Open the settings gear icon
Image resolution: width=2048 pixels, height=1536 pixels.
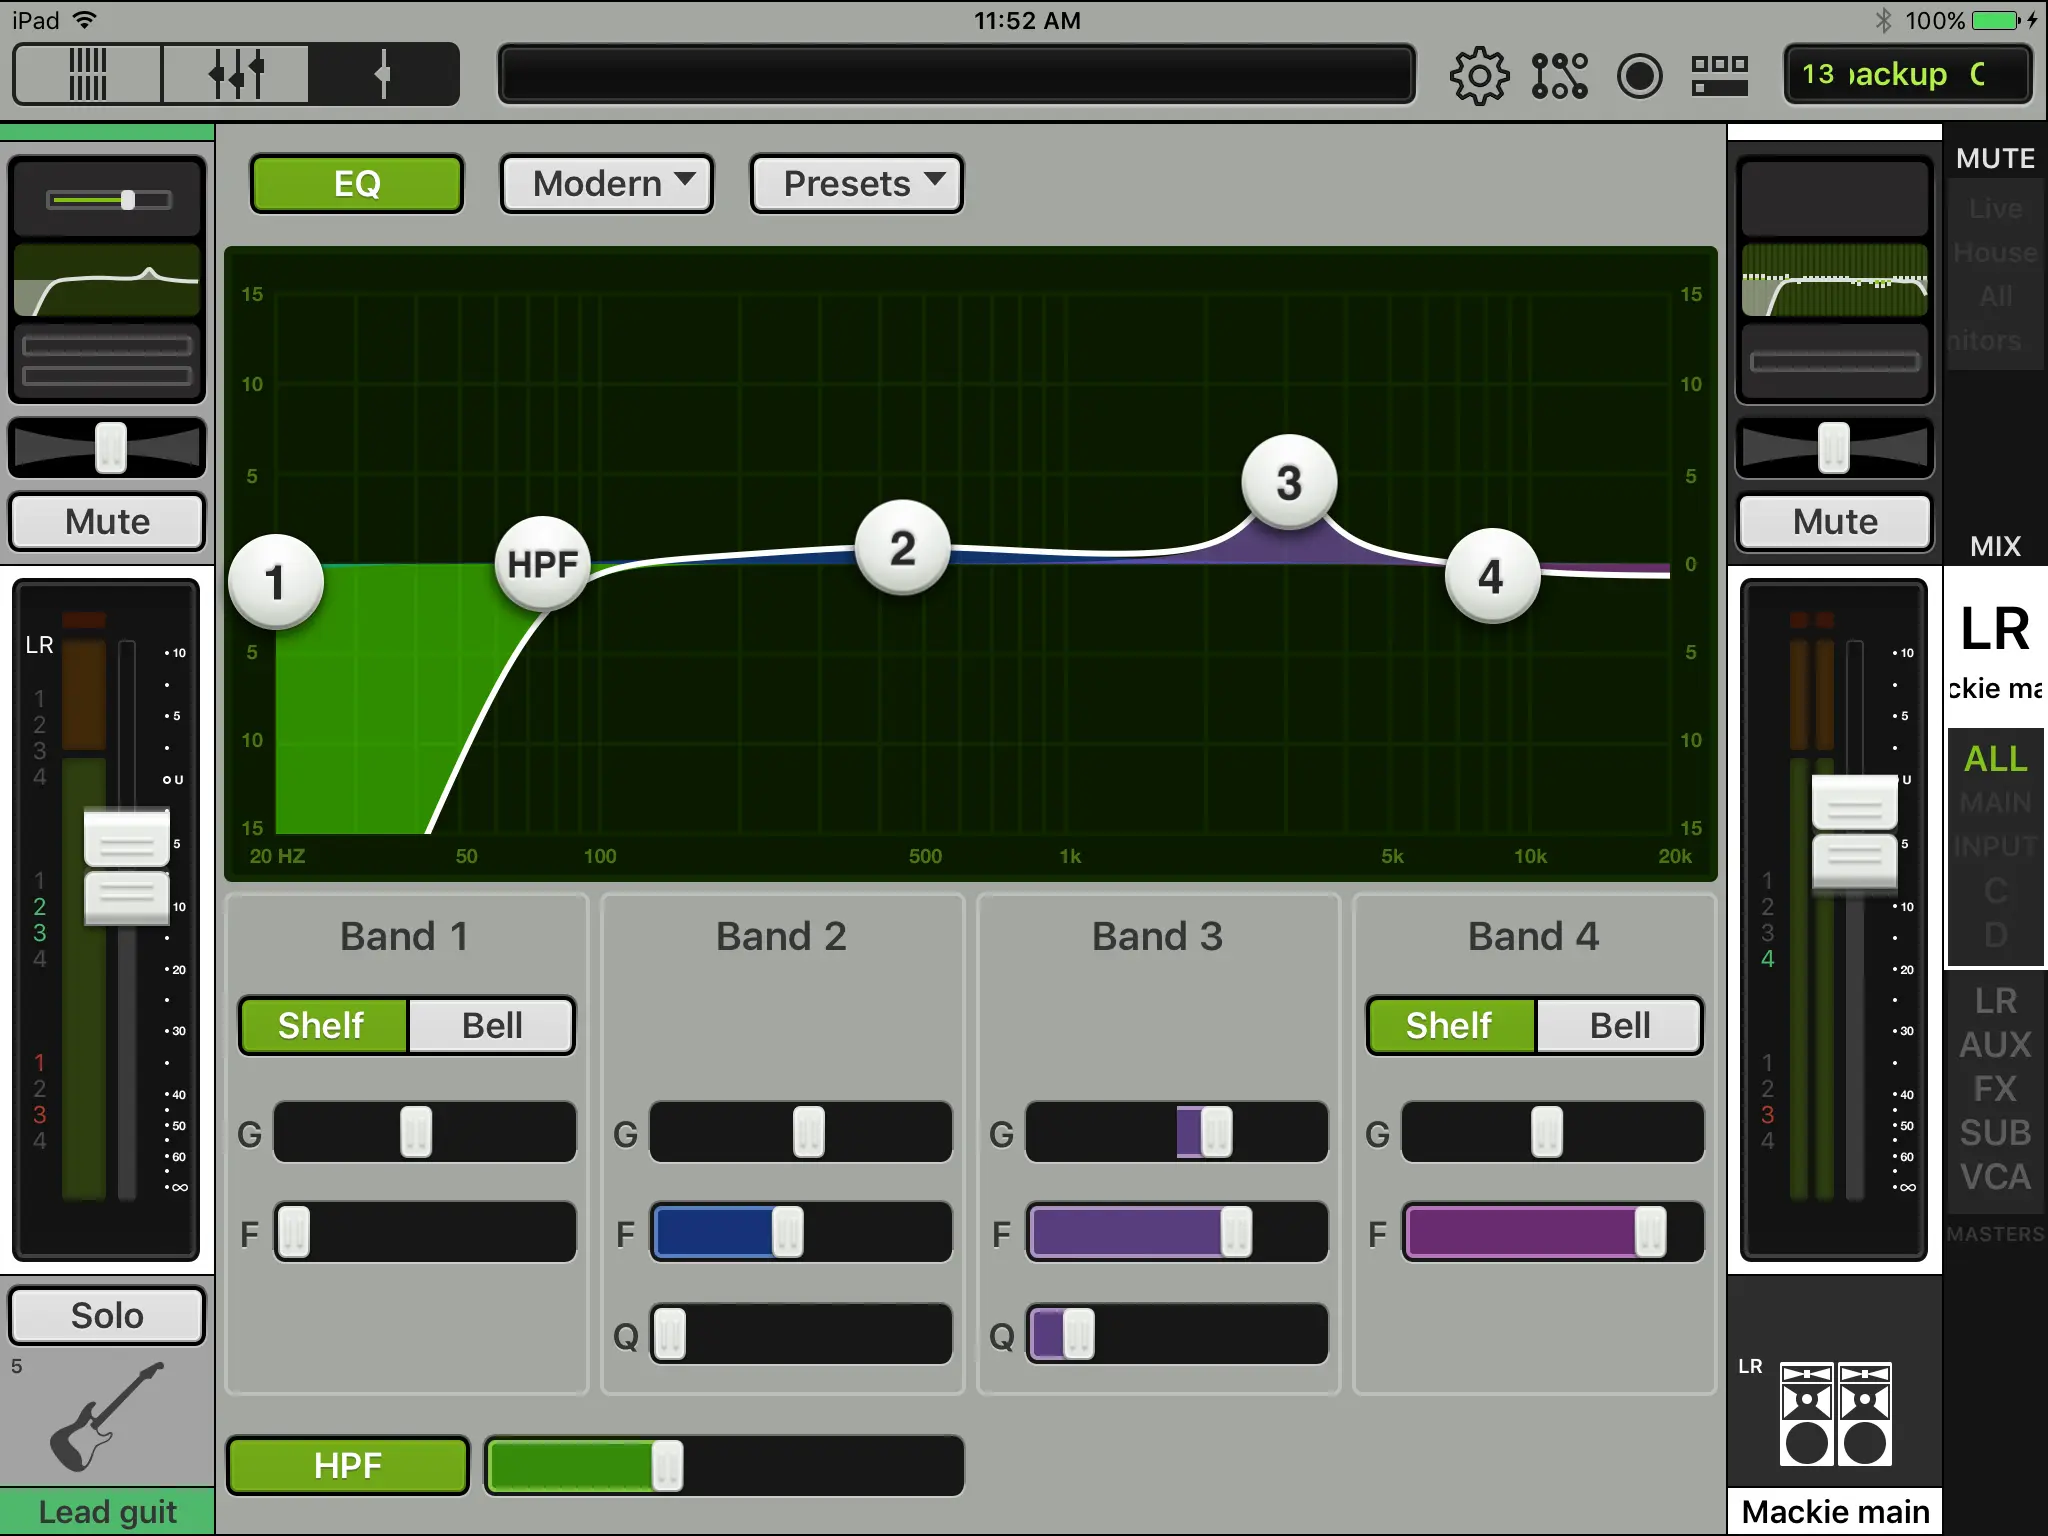point(1478,75)
